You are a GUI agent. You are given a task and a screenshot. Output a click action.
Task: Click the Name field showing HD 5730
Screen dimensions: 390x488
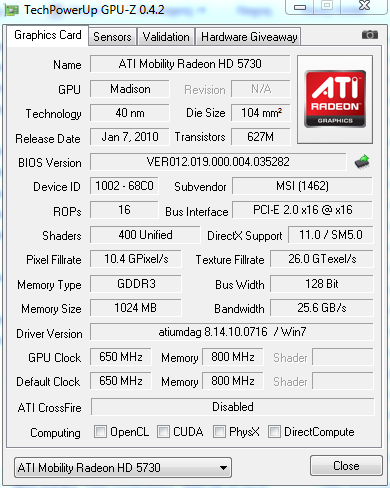[190, 64]
